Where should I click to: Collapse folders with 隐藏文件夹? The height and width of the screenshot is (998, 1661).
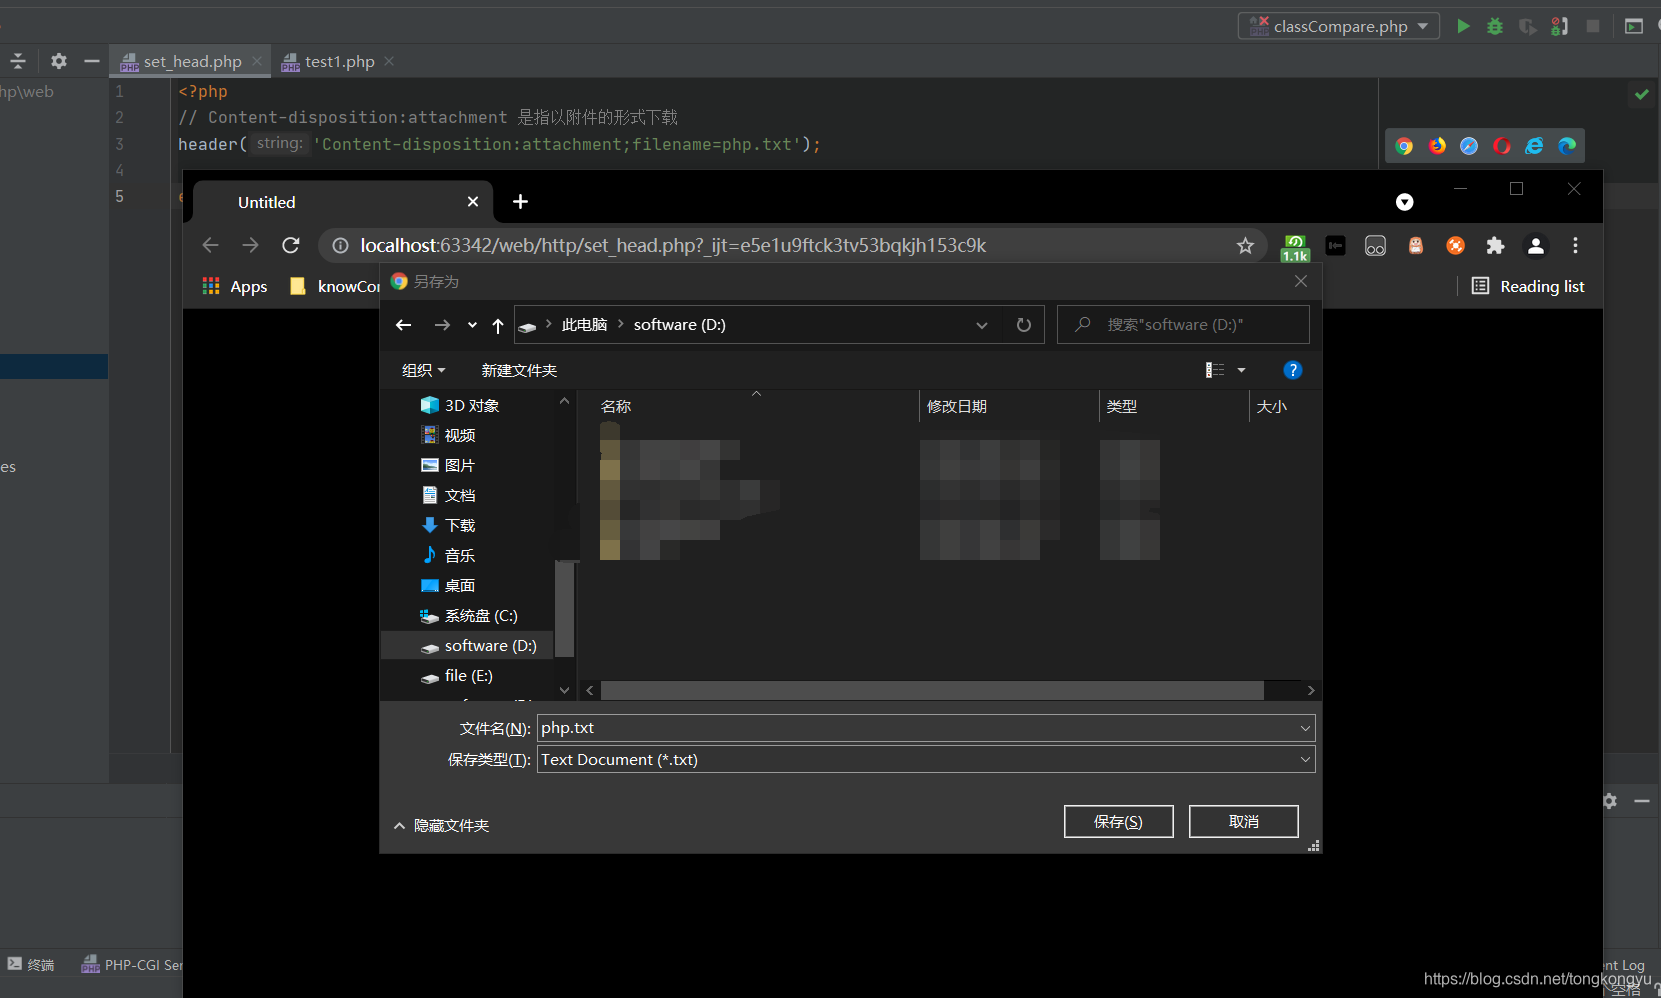(x=441, y=825)
